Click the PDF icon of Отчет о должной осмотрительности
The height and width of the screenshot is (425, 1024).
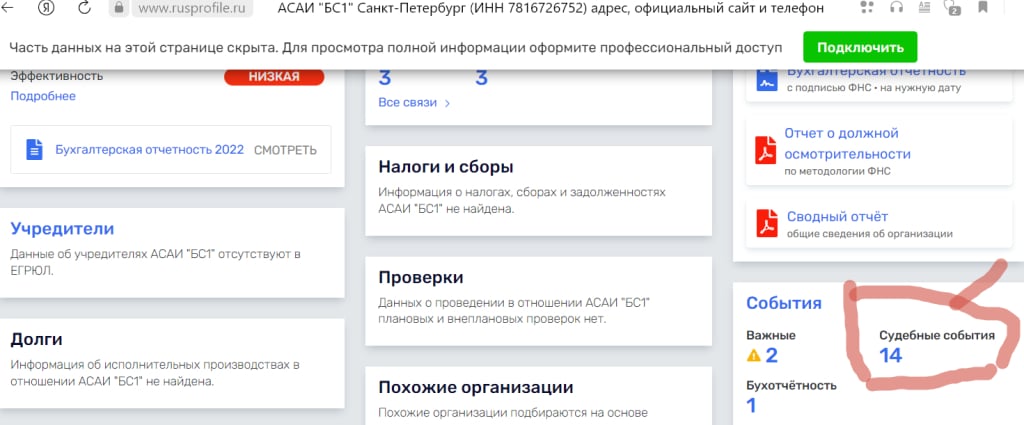764,151
